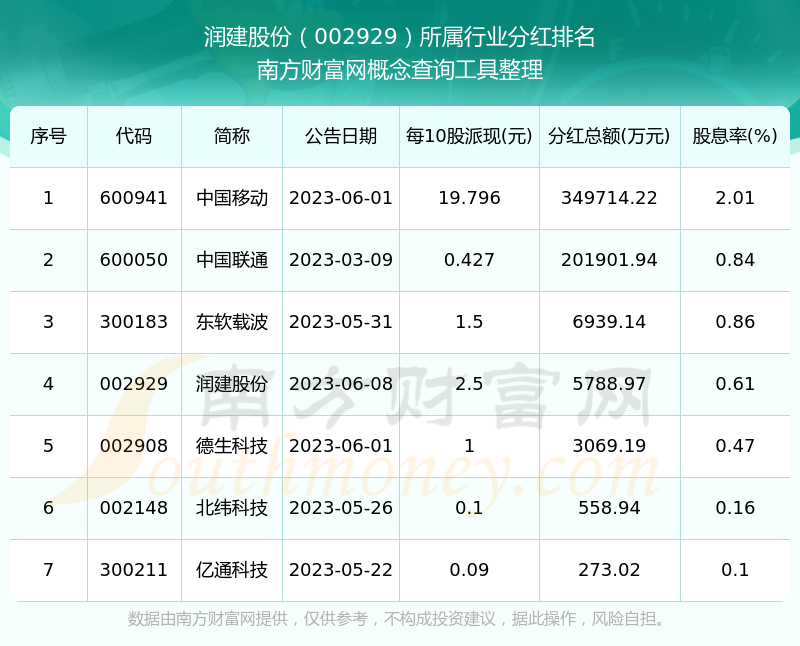This screenshot has height=646, width=800.
Task: Click the dividend total 273.02
Action: click(x=609, y=570)
